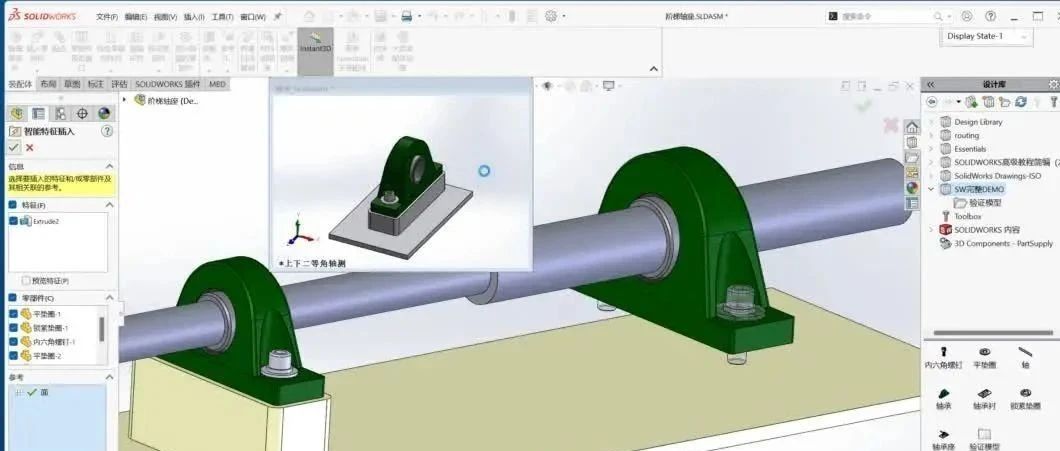
Task: Click the 内六角螺钉 library part thumbnail
Action: [943, 358]
